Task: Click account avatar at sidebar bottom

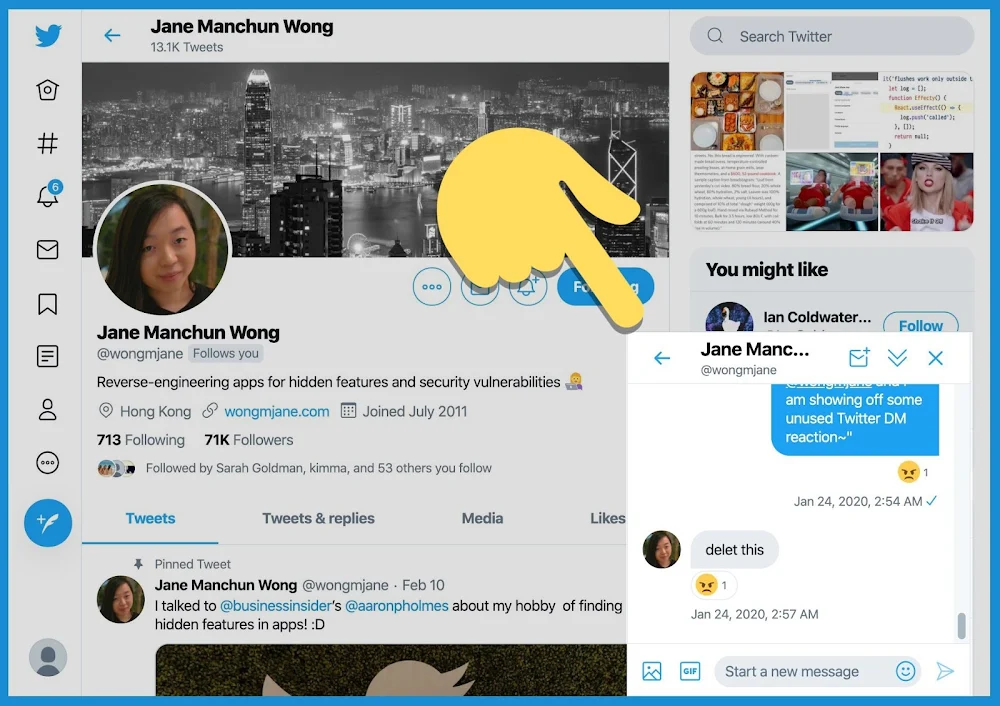Action: [x=48, y=657]
